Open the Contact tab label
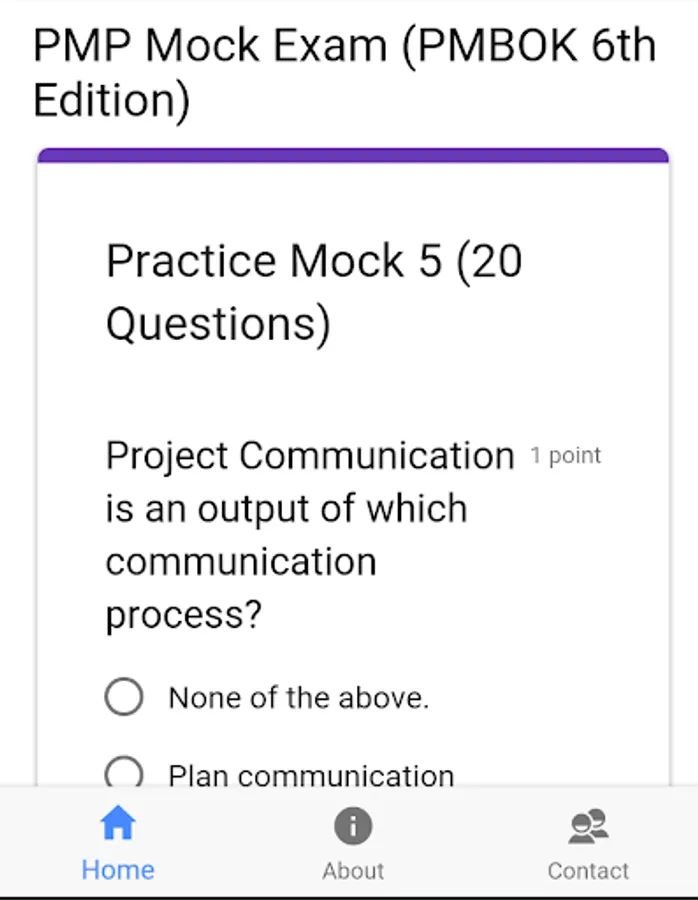This screenshot has width=698, height=900. click(x=588, y=871)
